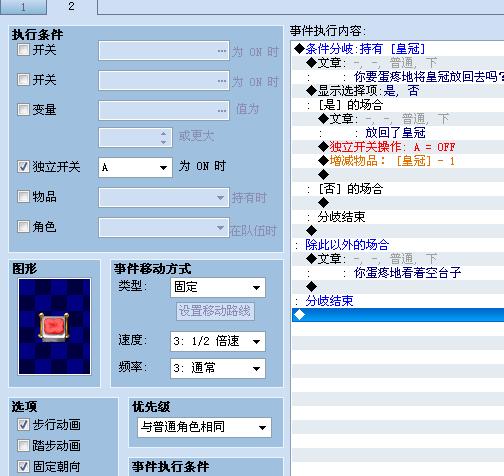504x476 pixels.
Task: Select event page tab 2
Action: 72,7
